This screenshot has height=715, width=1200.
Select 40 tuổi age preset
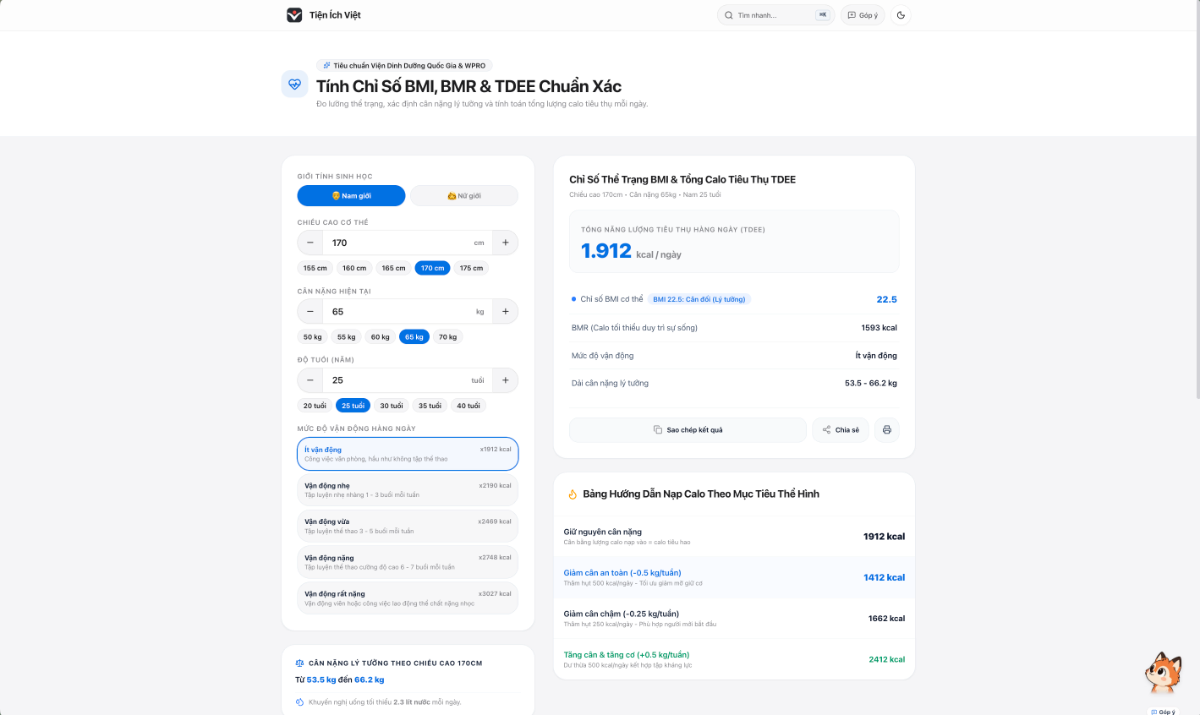[468, 405]
